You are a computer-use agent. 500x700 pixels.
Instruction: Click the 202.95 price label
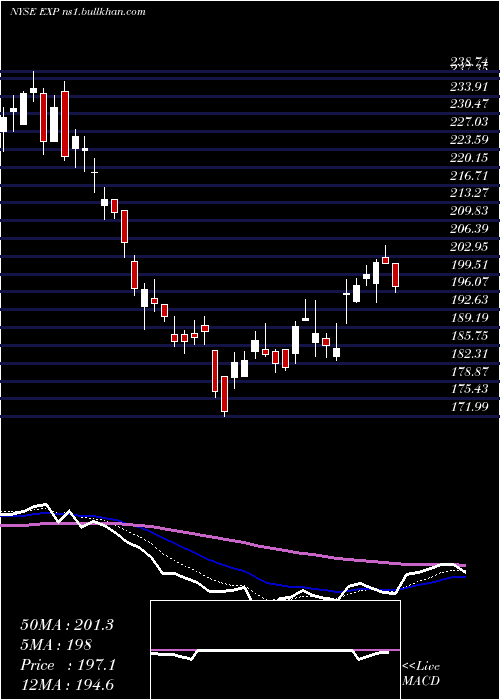468,247
